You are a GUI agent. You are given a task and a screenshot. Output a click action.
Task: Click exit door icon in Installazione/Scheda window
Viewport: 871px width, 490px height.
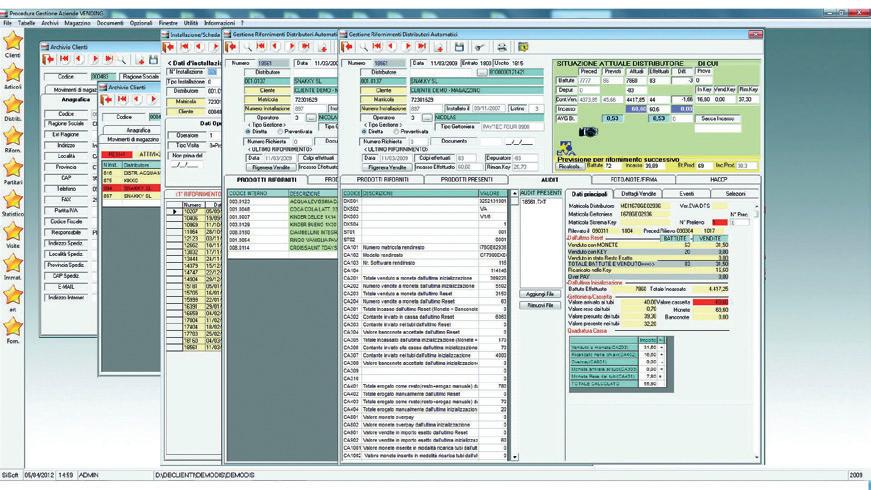[169, 47]
